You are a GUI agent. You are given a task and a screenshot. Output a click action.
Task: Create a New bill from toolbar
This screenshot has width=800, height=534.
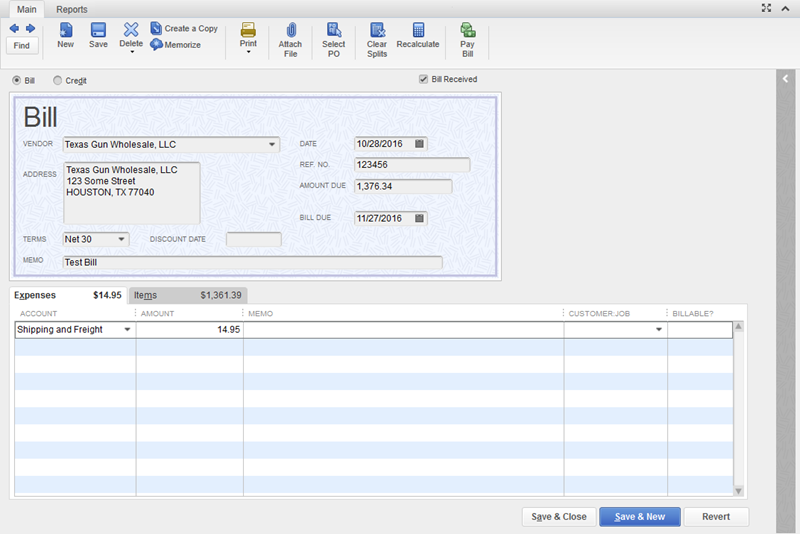tap(65, 35)
